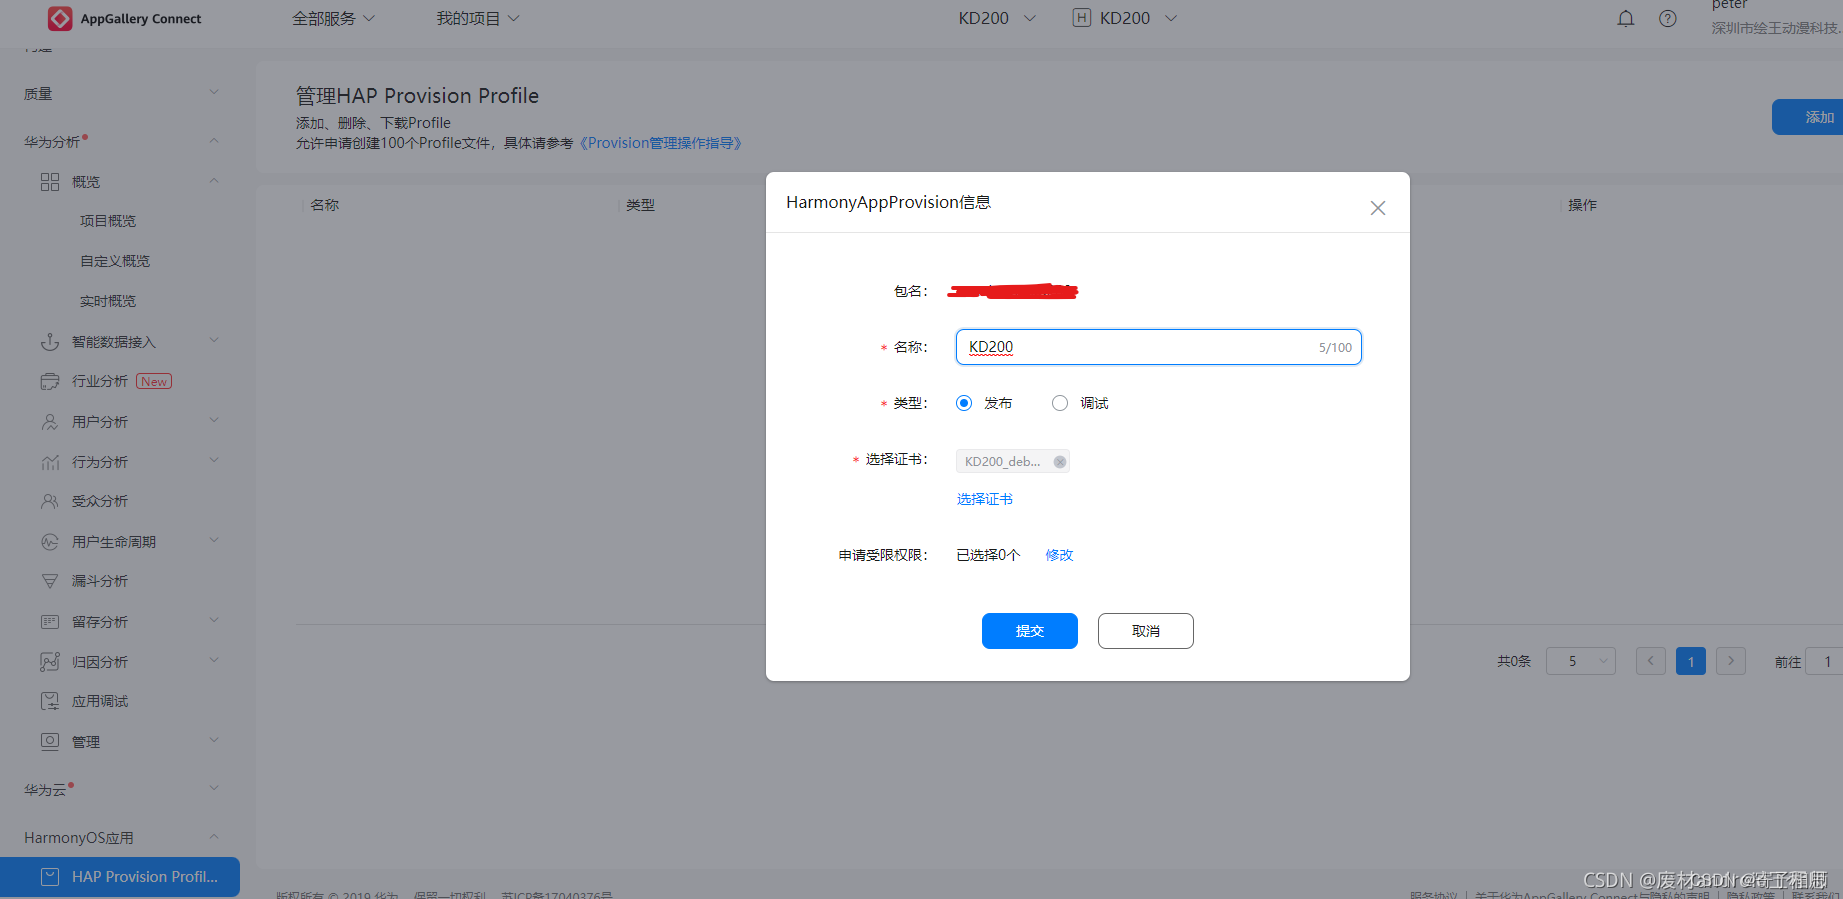Click the 添加 button
Image resolution: width=1843 pixels, height=899 pixels.
(x=1808, y=117)
